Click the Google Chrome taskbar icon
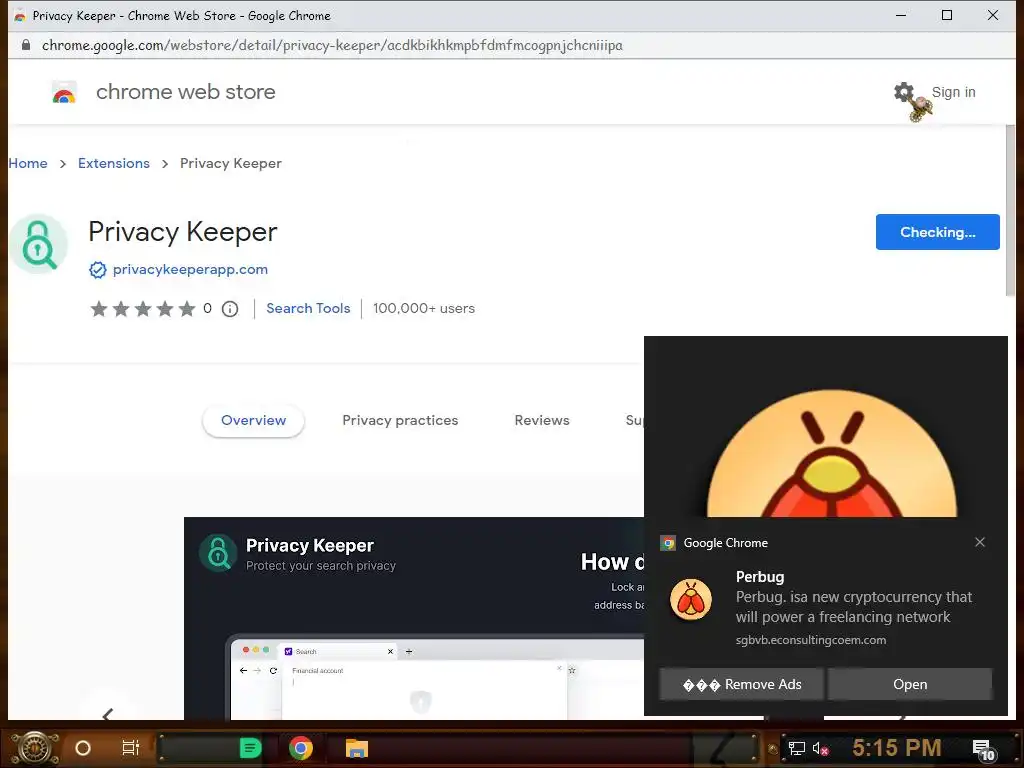Image resolution: width=1024 pixels, height=768 pixels. pyautogui.click(x=300, y=748)
